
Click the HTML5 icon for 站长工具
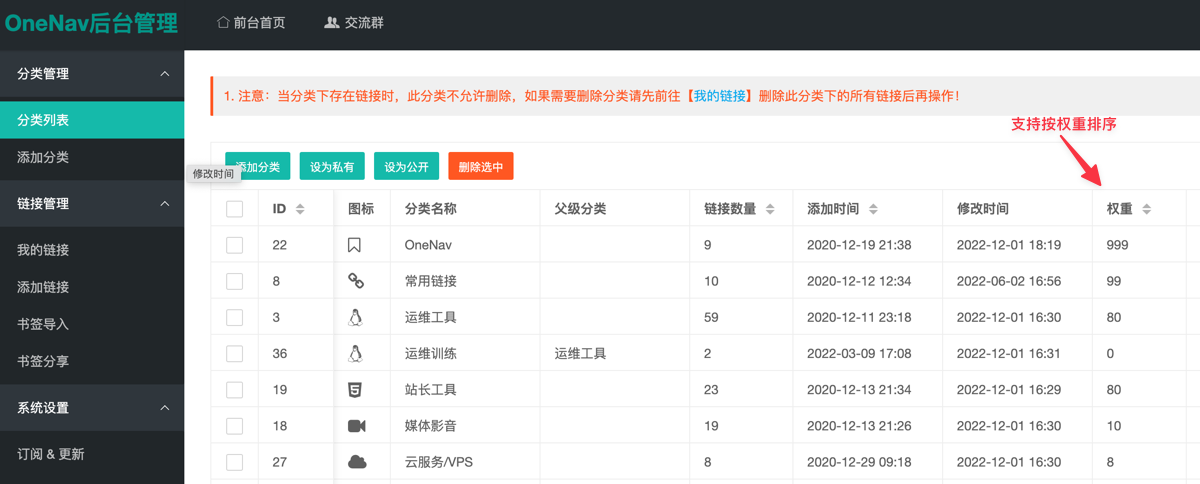355,389
